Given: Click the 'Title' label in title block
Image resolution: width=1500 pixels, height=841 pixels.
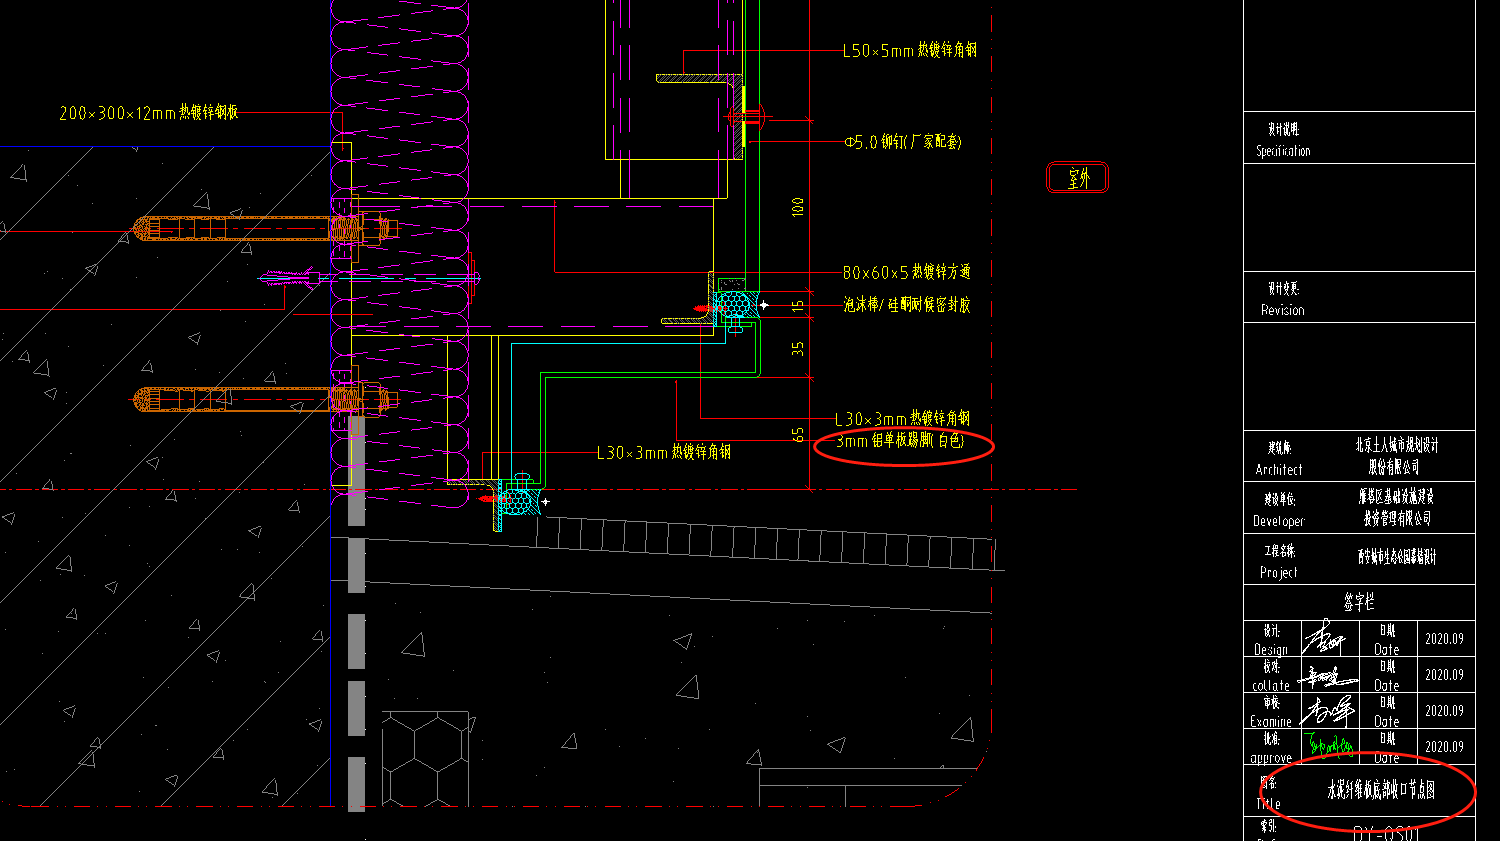Looking at the screenshot, I should [1268, 804].
